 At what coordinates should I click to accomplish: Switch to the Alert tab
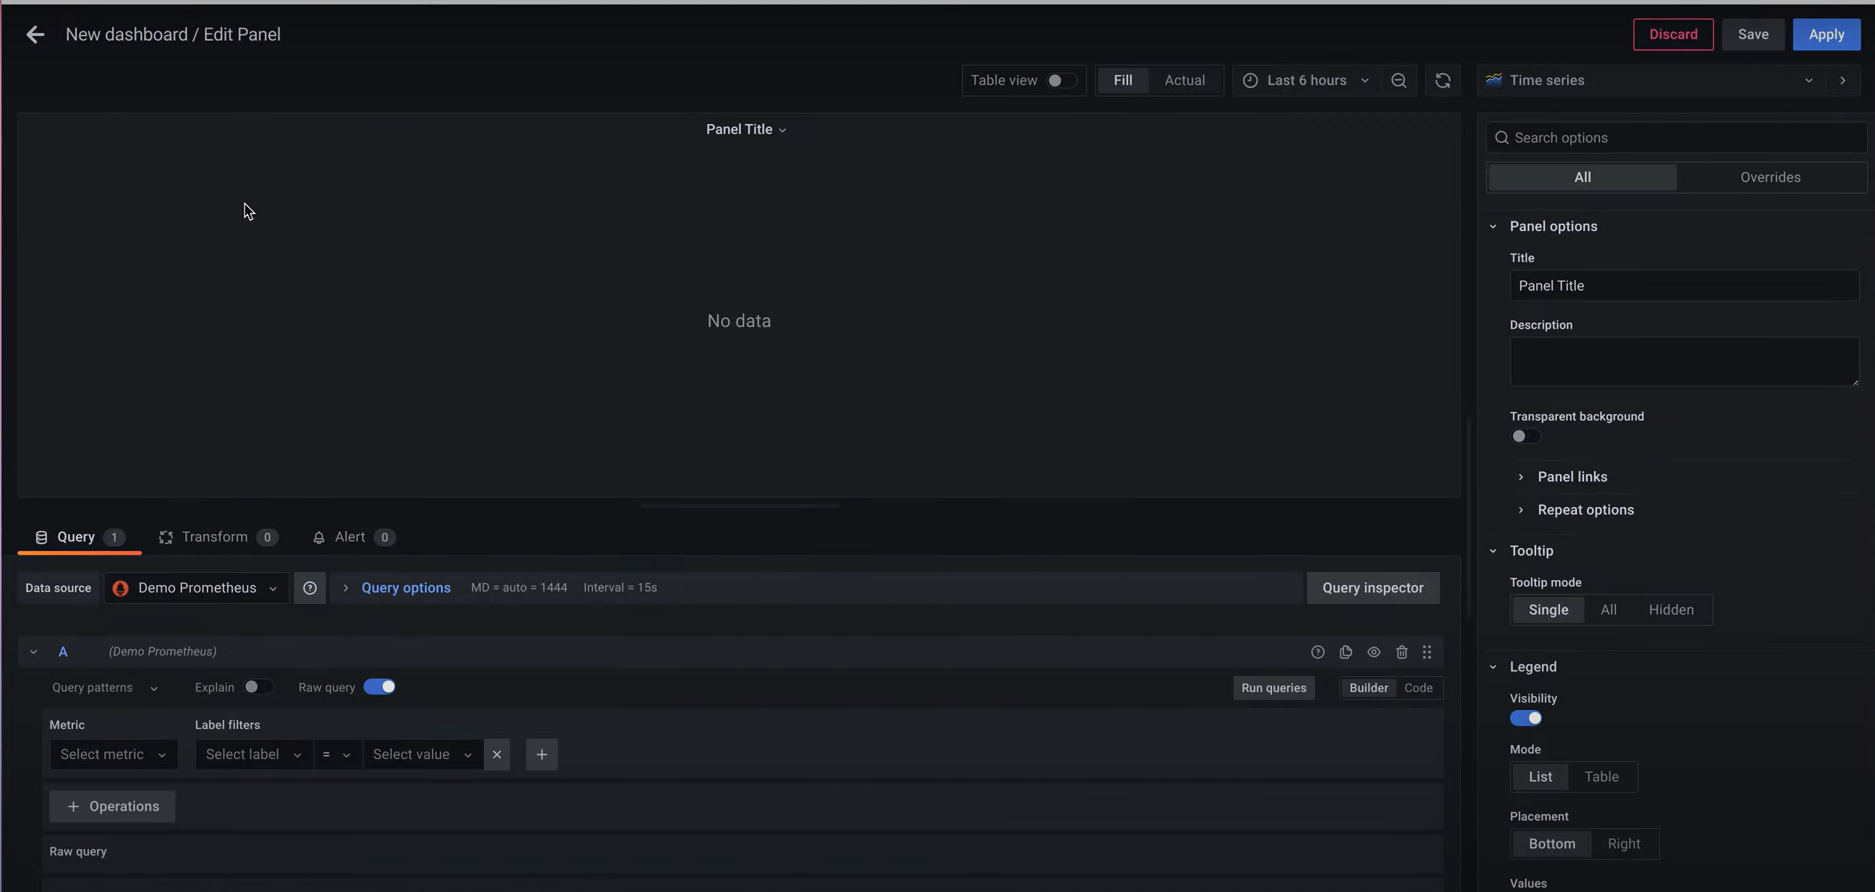click(354, 538)
